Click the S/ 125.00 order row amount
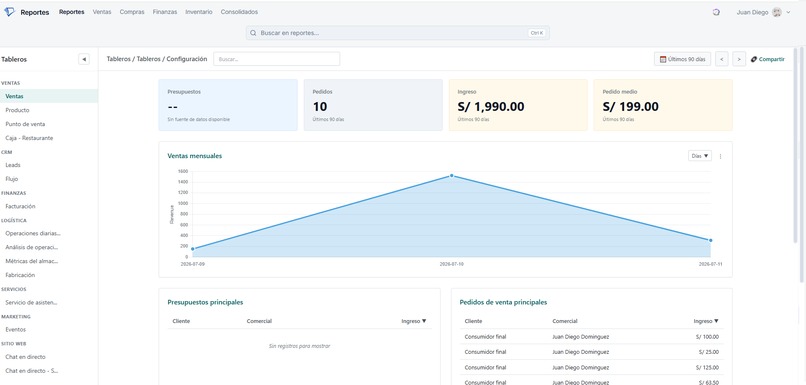 708,368
